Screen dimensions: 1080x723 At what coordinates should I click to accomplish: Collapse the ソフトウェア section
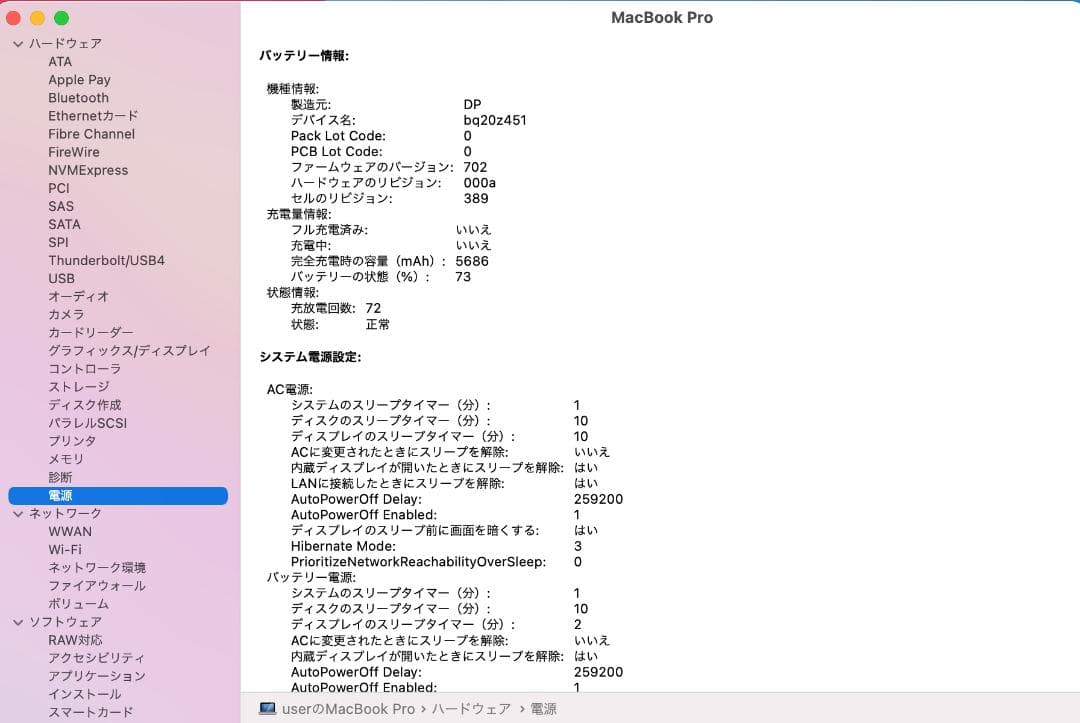coord(16,621)
